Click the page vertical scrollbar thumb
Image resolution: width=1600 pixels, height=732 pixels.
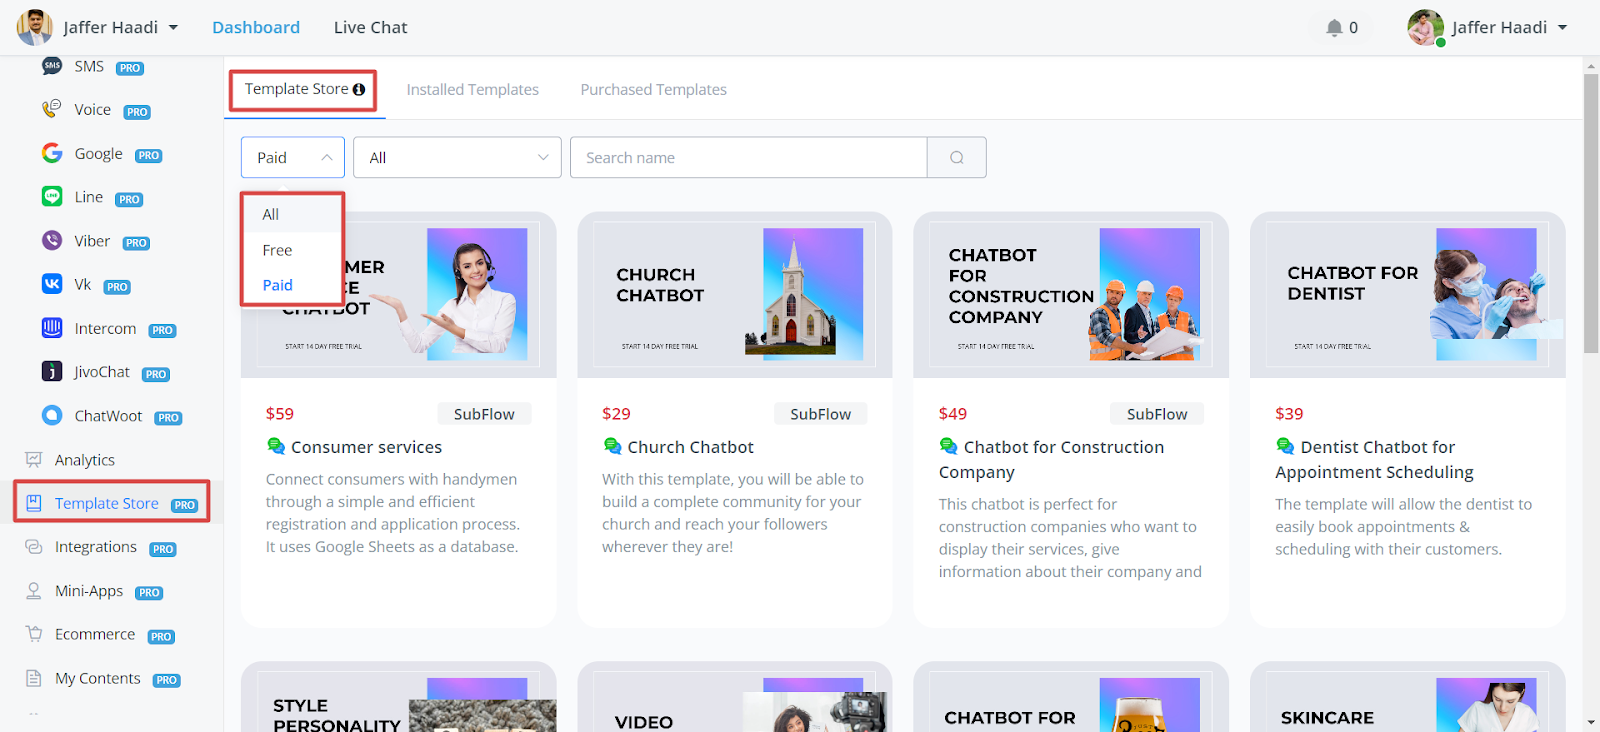coord(1591,213)
